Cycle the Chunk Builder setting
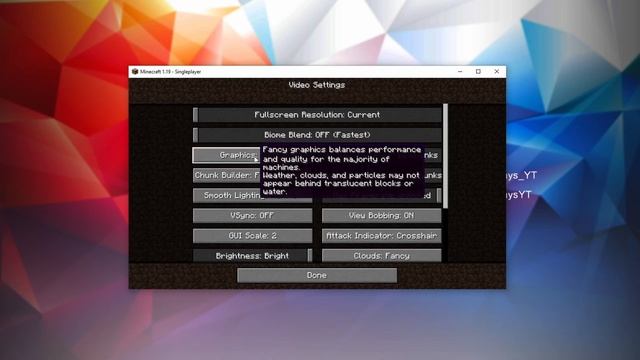Screen dimensions: 640x360 pos(227,176)
